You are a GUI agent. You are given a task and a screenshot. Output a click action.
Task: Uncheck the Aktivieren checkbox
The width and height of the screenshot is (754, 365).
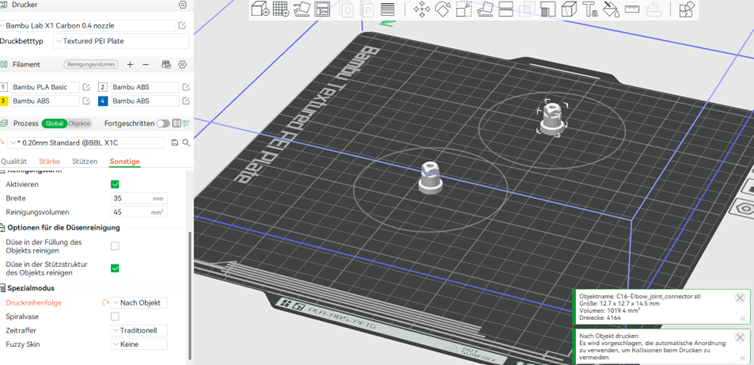115,184
